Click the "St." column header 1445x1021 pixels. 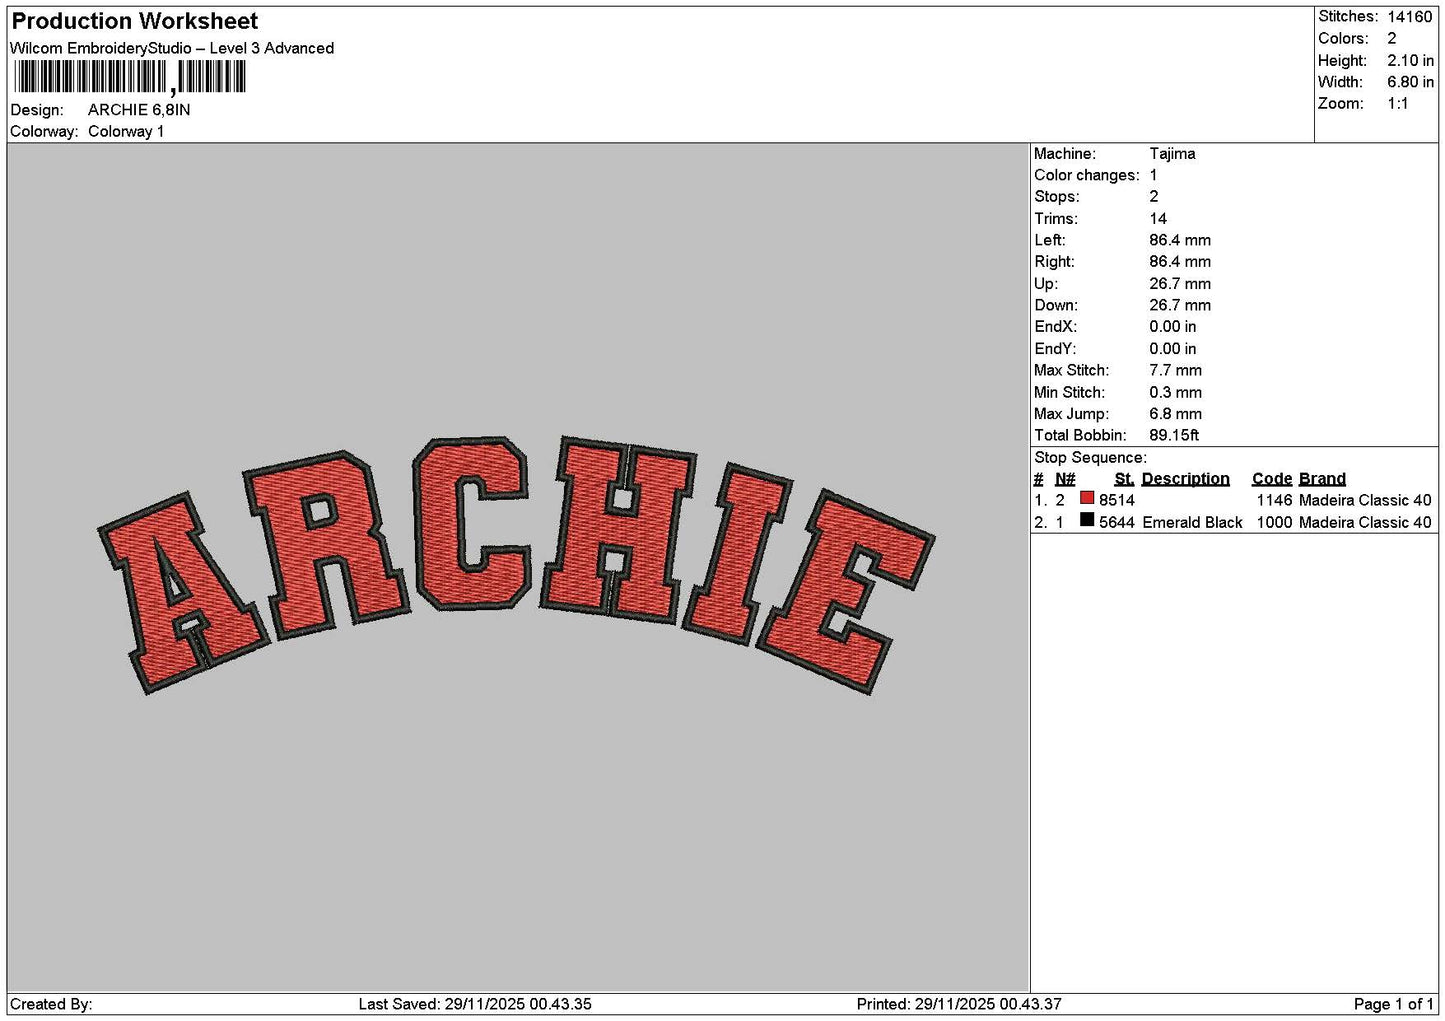point(1124,479)
